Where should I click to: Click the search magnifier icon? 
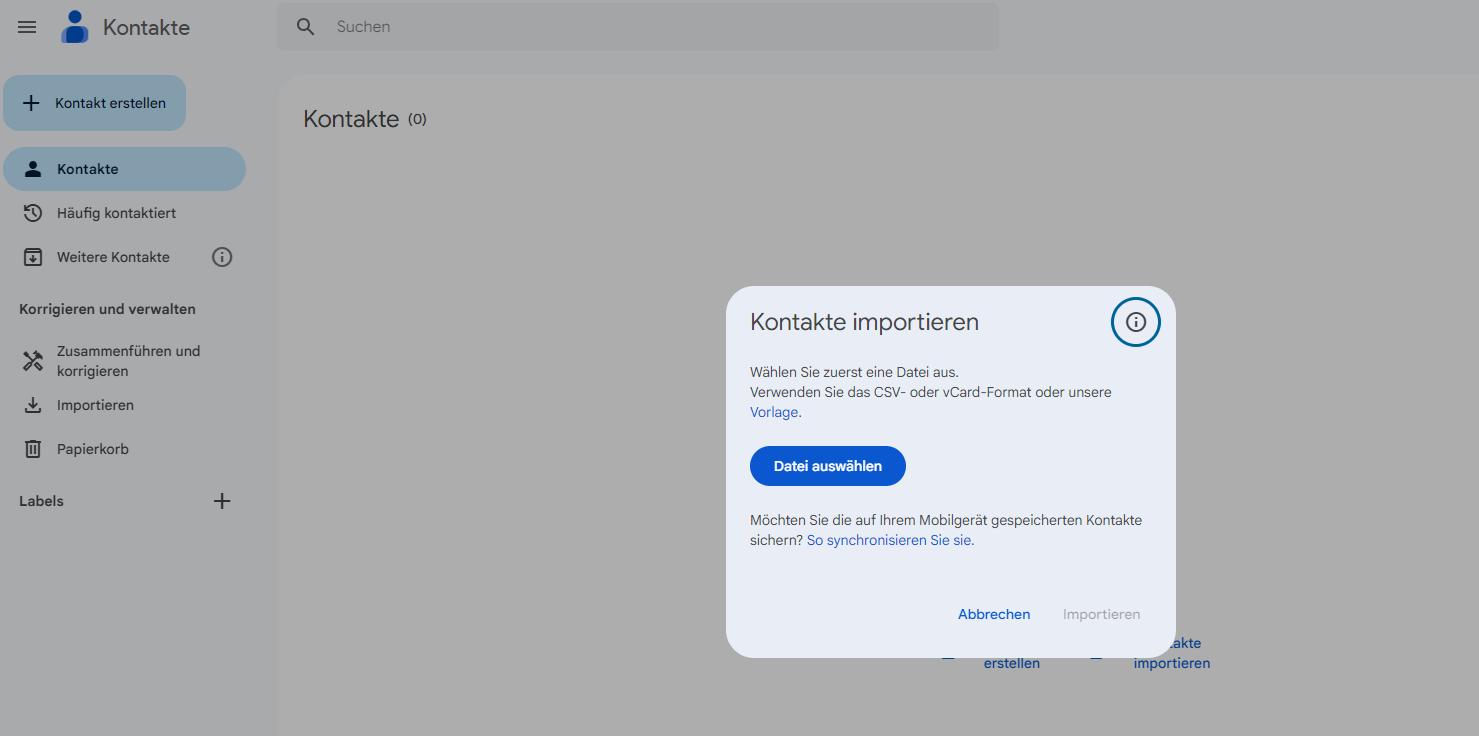point(306,27)
